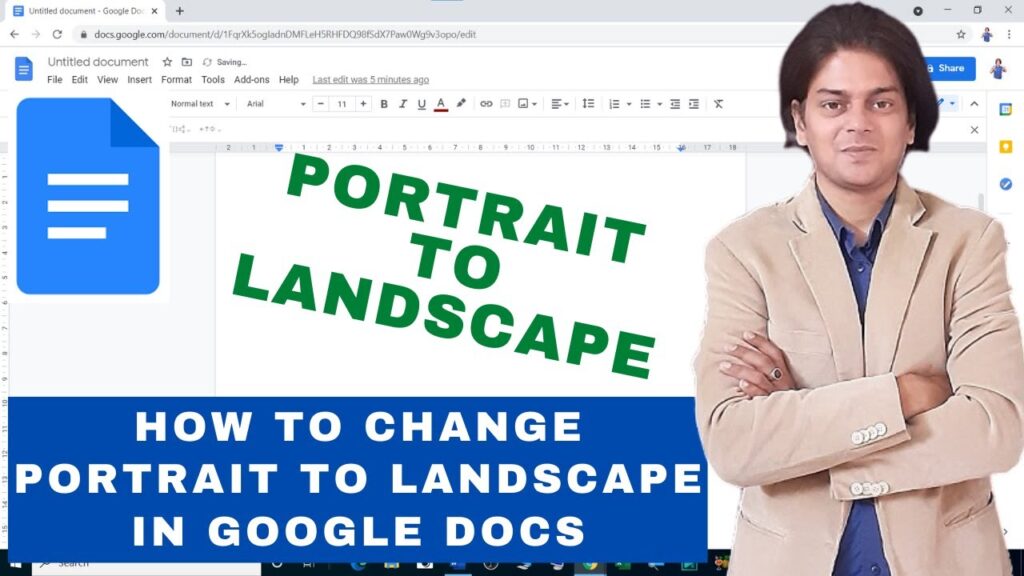The image size is (1024, 576).
Task: Open a new browser tab
Action: pyautogui.click(x=180, y=11)
